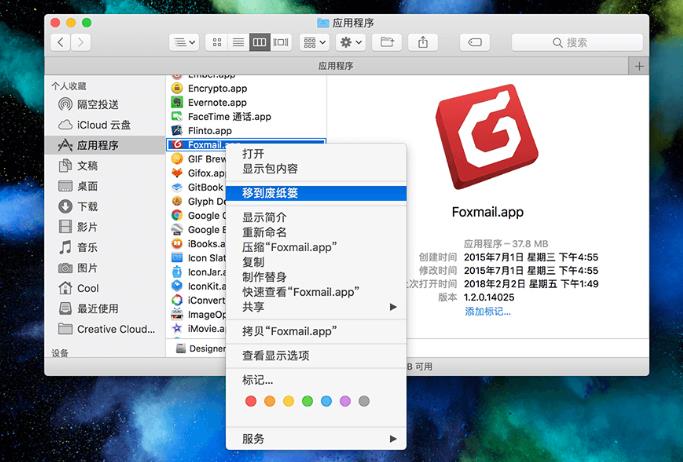
Task: Click the 添加标记... link in preview
Action: coord(487,312)
